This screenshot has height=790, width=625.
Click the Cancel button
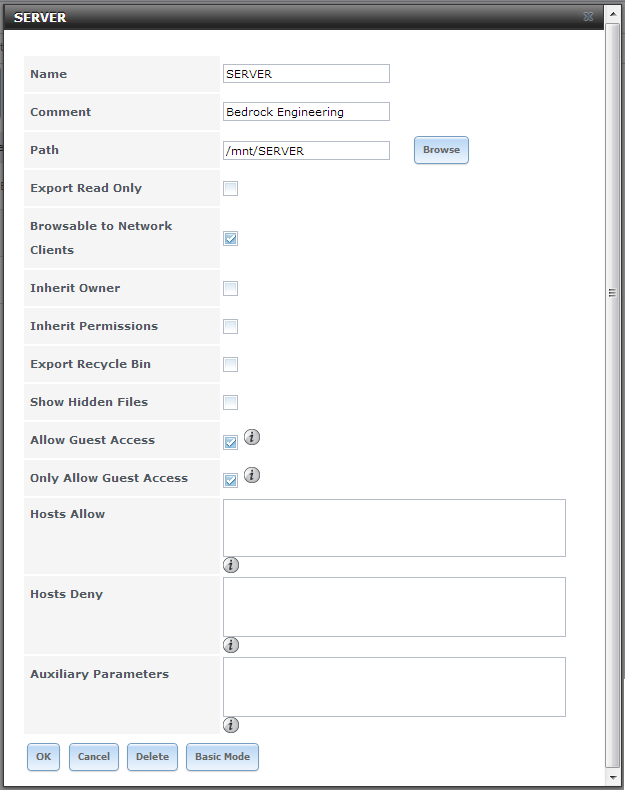tap(94, 757)
